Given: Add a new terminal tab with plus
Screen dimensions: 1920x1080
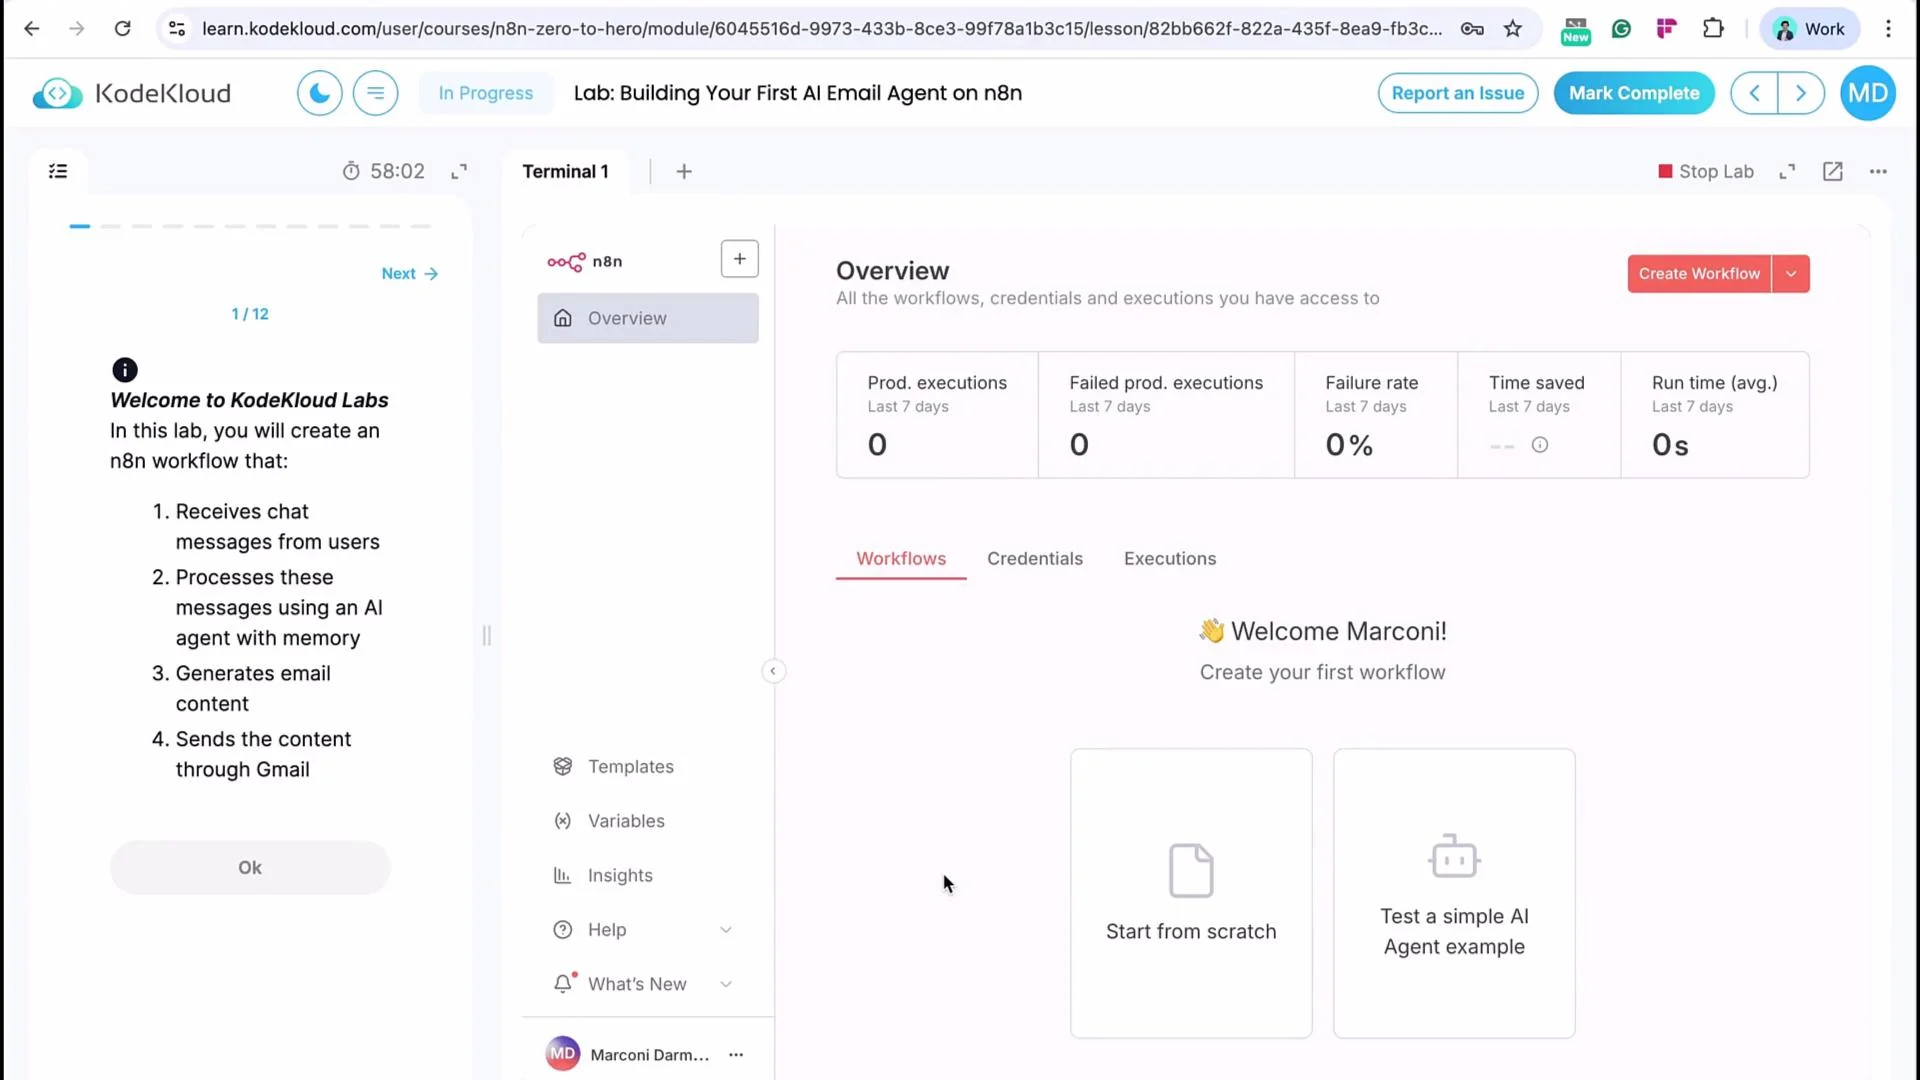Looking at the screenshot, I should coord(684,172).
